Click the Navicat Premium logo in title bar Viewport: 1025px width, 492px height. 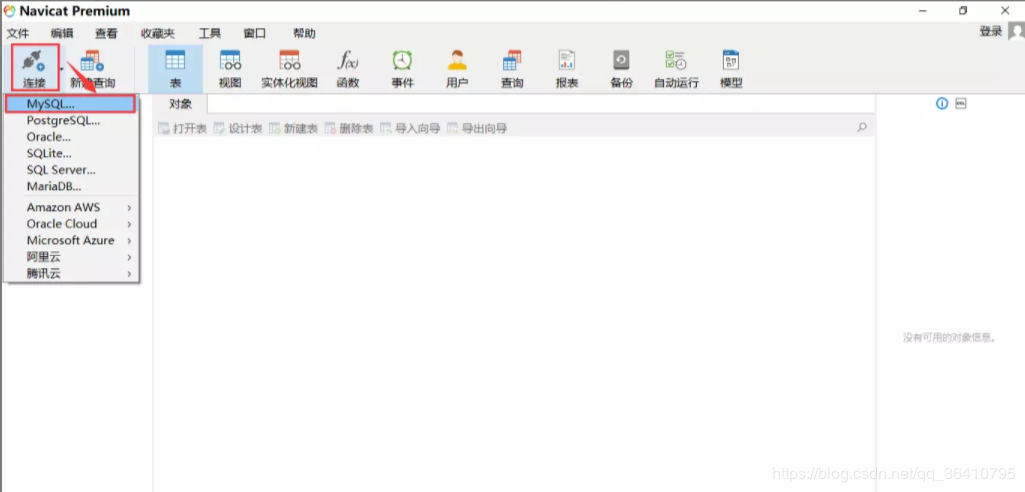pyautogui.click(x=10, y=11)
